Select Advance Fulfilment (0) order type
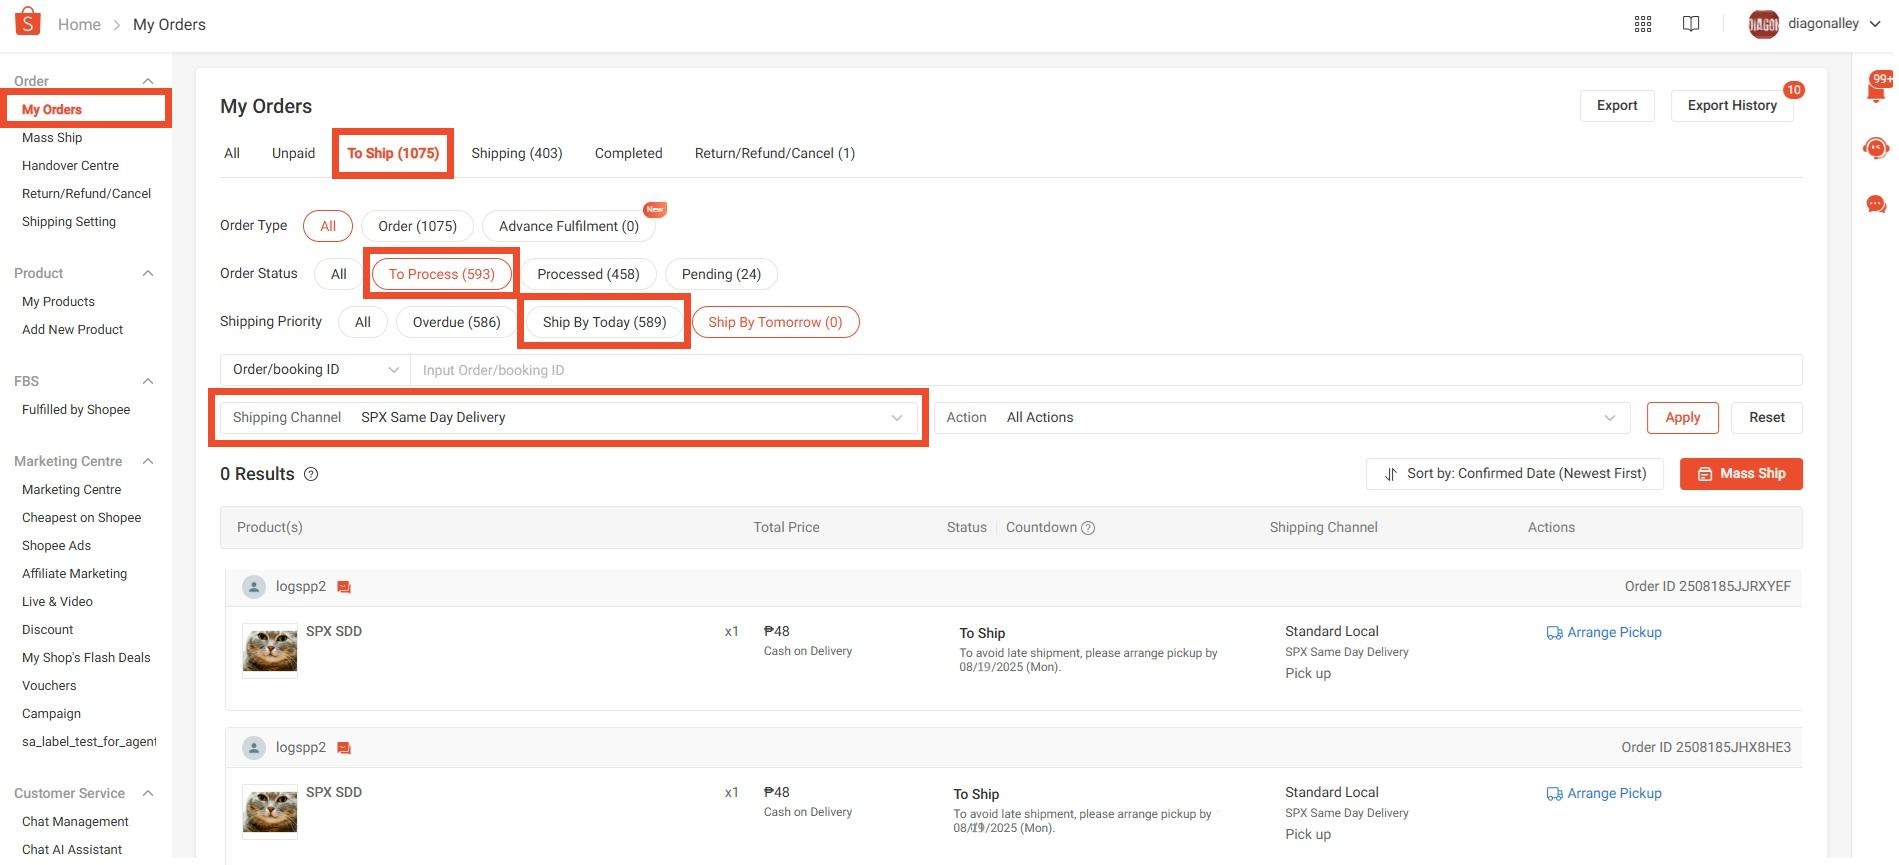The width and height of the screenshot is (1899, 865). tap(568, 226)
